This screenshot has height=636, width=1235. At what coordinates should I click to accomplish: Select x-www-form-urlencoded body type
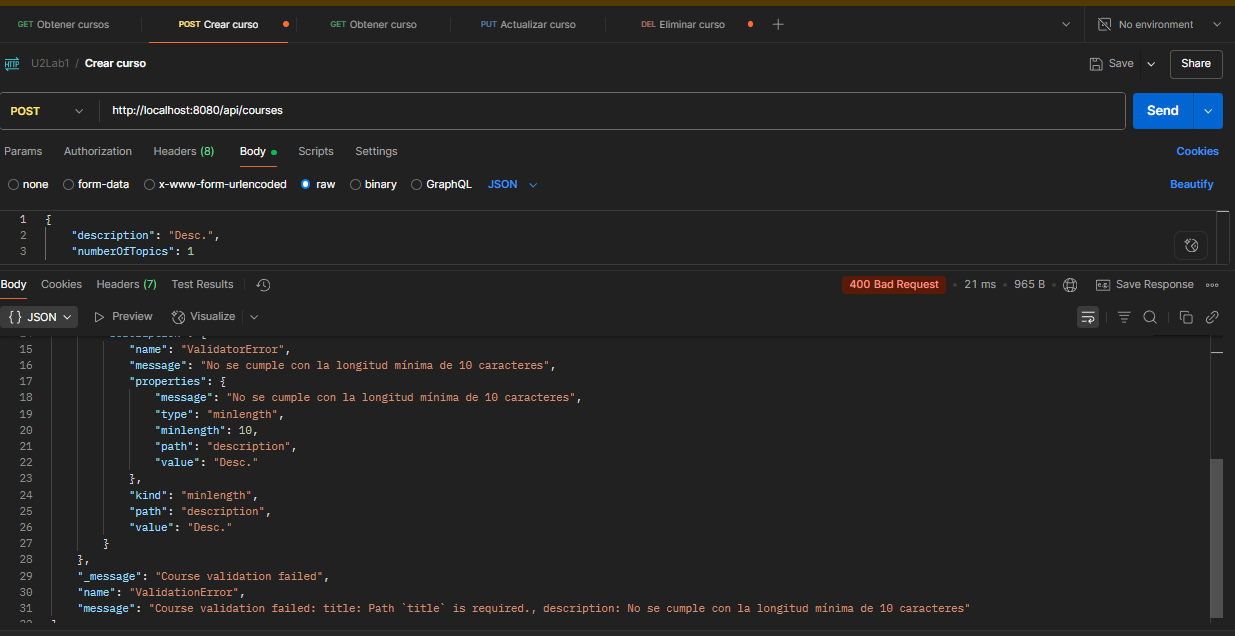[215, 184]
